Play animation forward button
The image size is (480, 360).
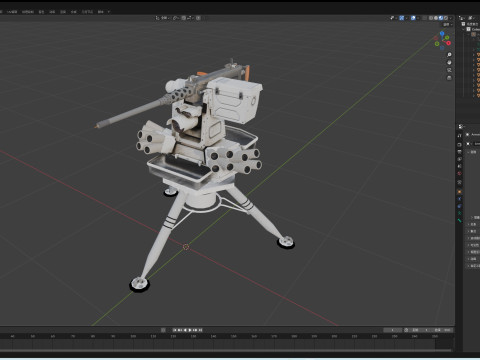point(190,330)
